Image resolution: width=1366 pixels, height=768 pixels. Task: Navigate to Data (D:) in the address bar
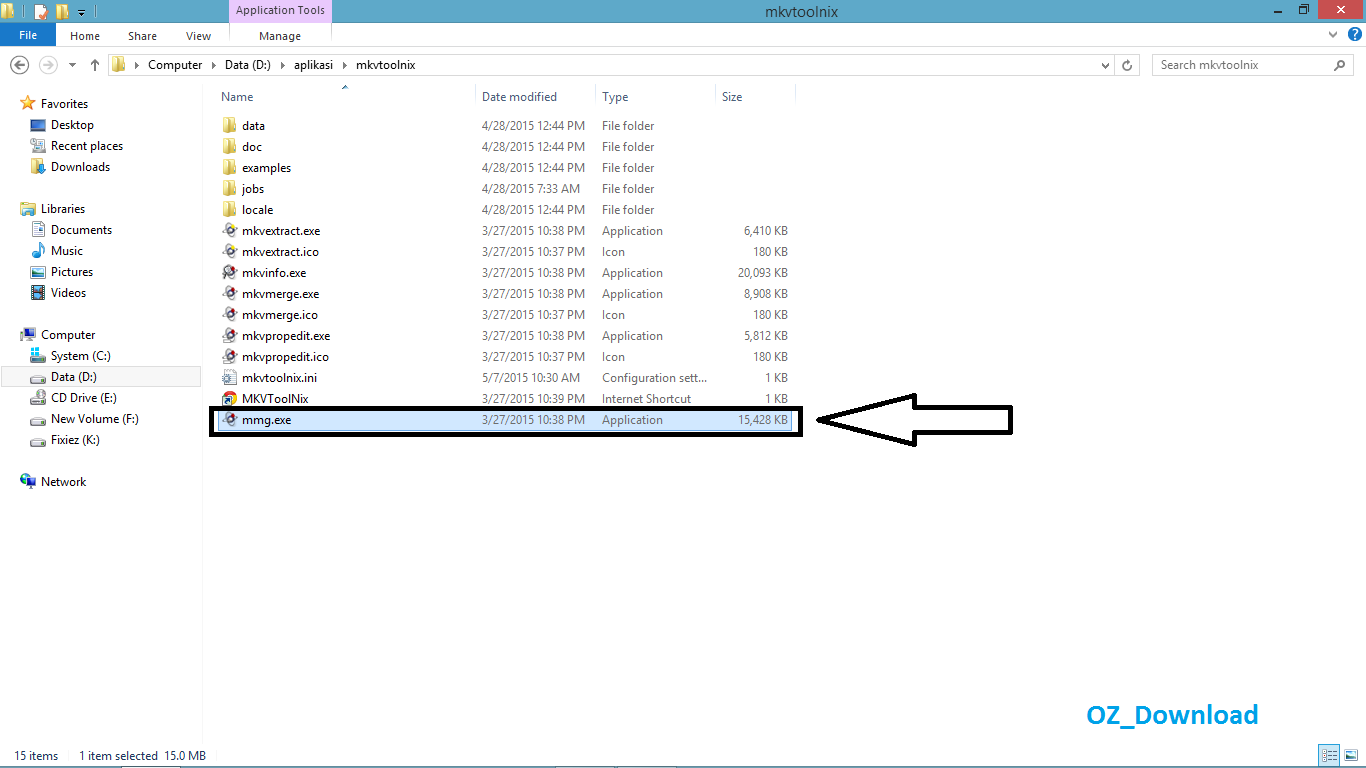250,65
